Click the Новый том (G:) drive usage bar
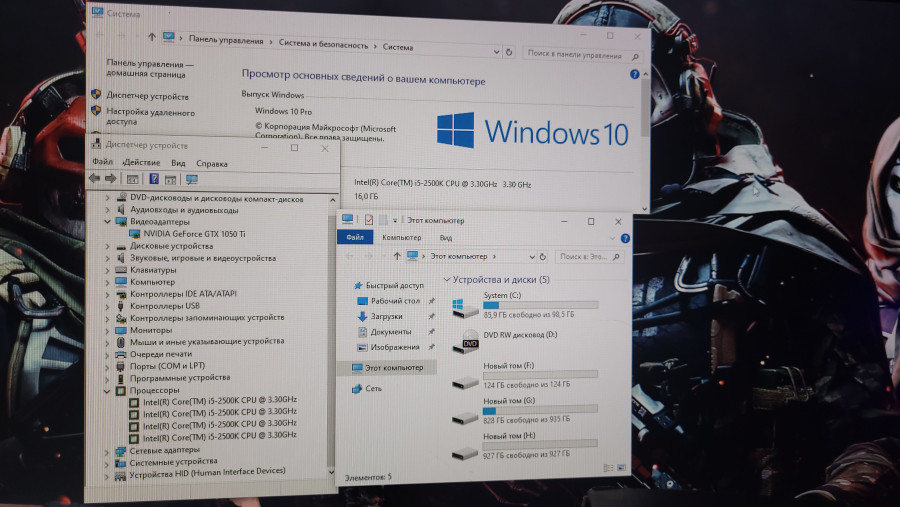900x507 pixels. click(540, 410)
